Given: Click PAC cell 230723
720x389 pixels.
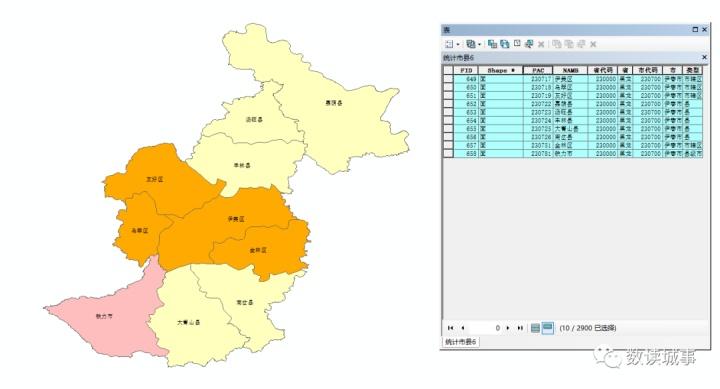Looking at the screenshot, I should (538, 112).
